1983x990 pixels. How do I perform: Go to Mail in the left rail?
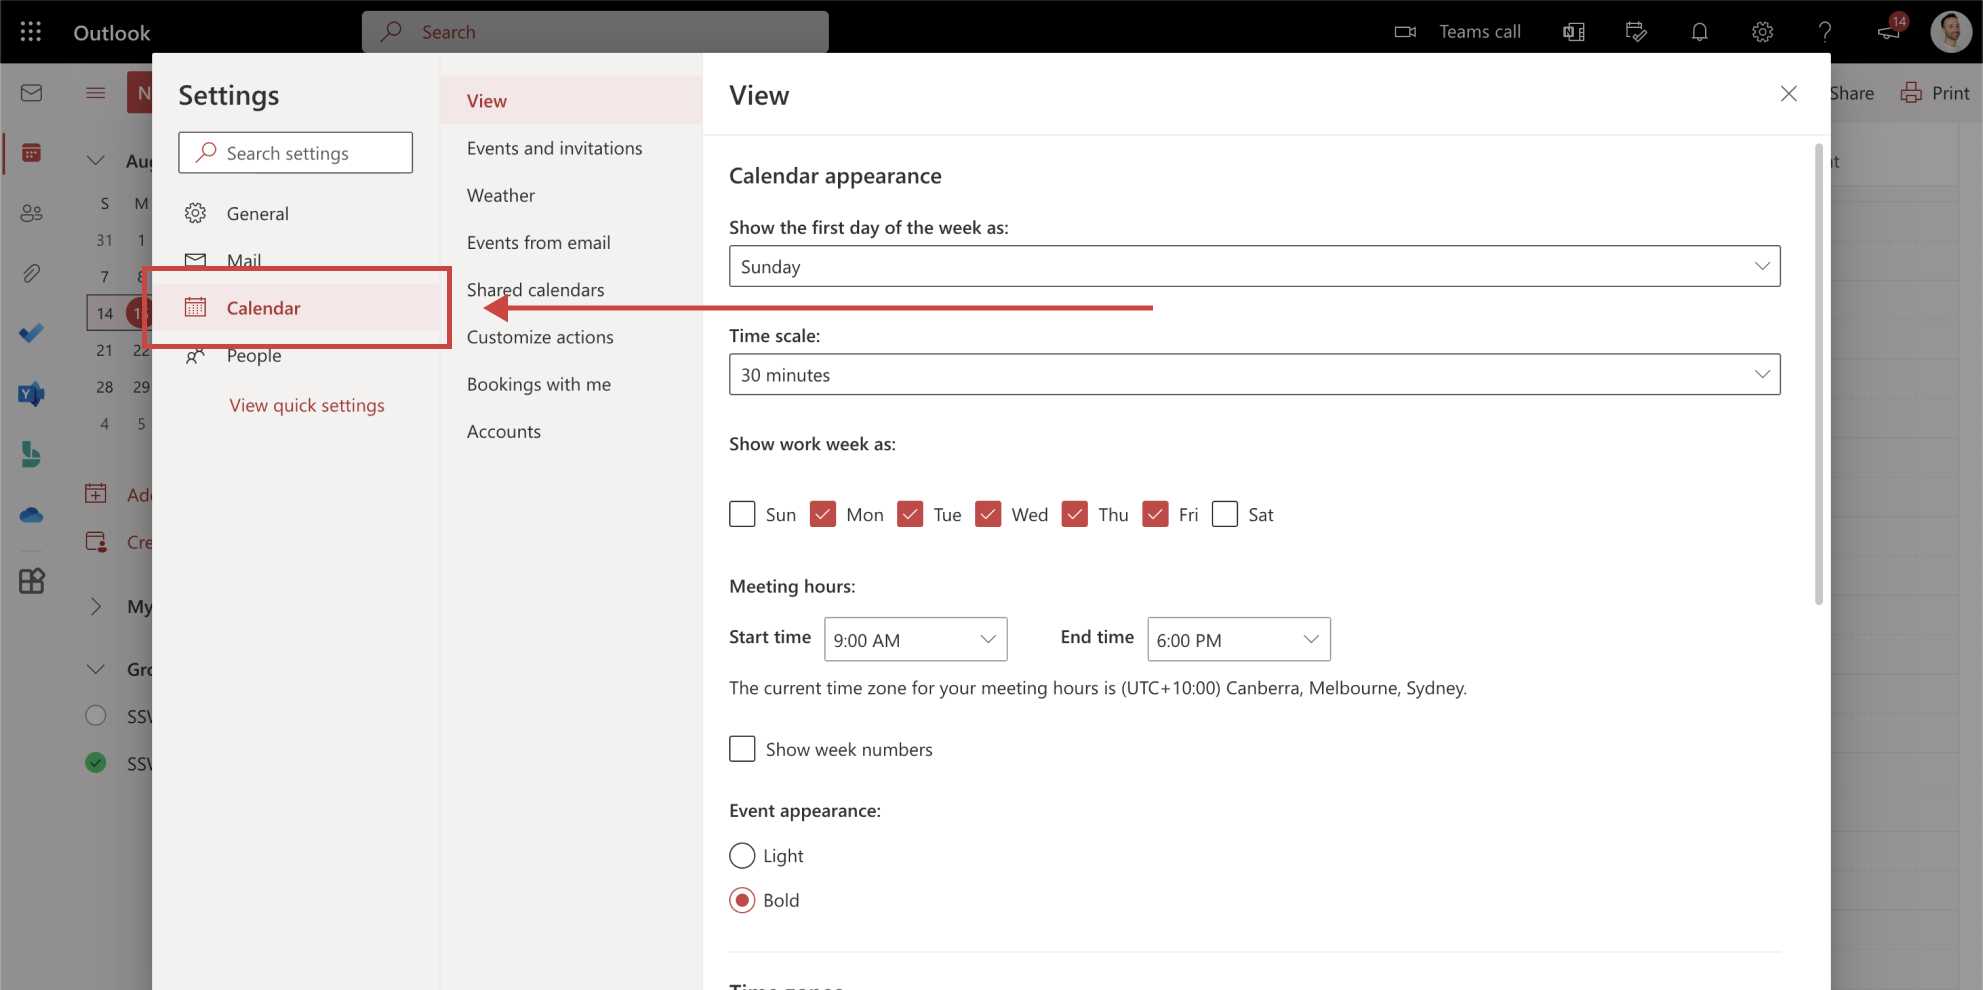31,93
